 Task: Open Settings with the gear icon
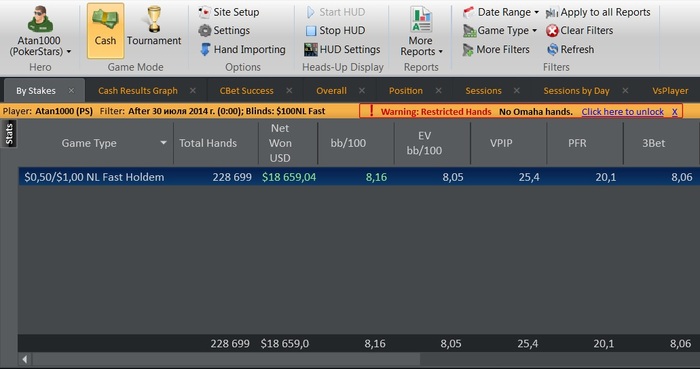pyautogui.click(x=224, y=30)
